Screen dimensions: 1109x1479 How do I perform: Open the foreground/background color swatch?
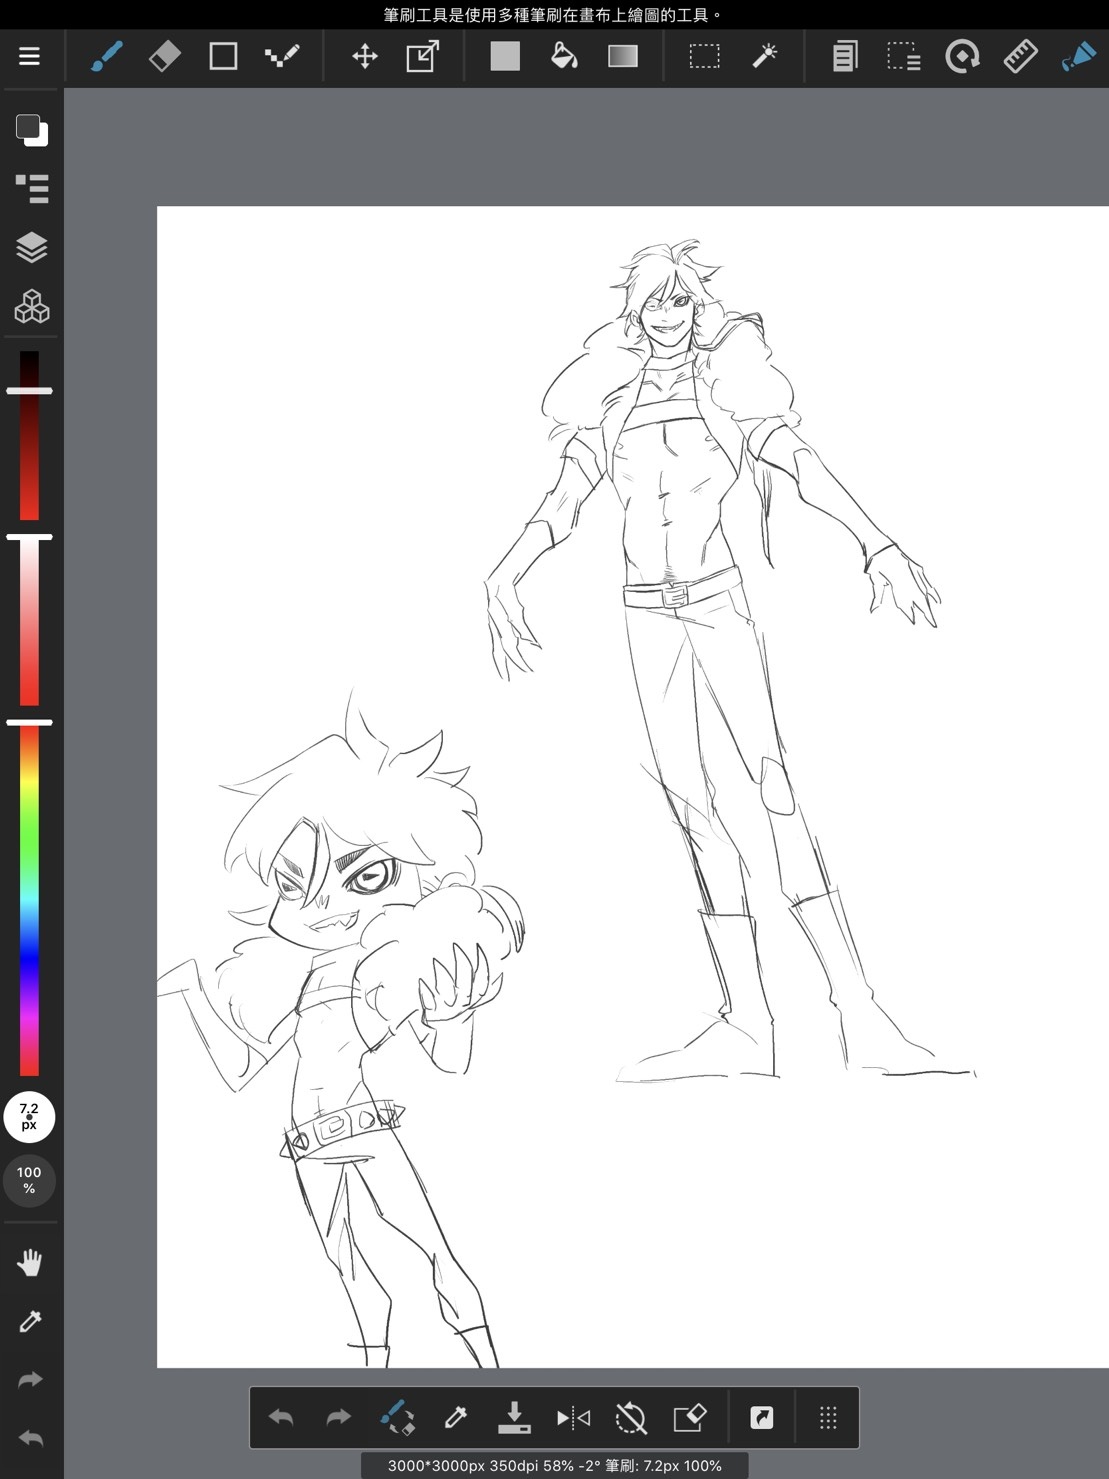[x=31, y=130]
